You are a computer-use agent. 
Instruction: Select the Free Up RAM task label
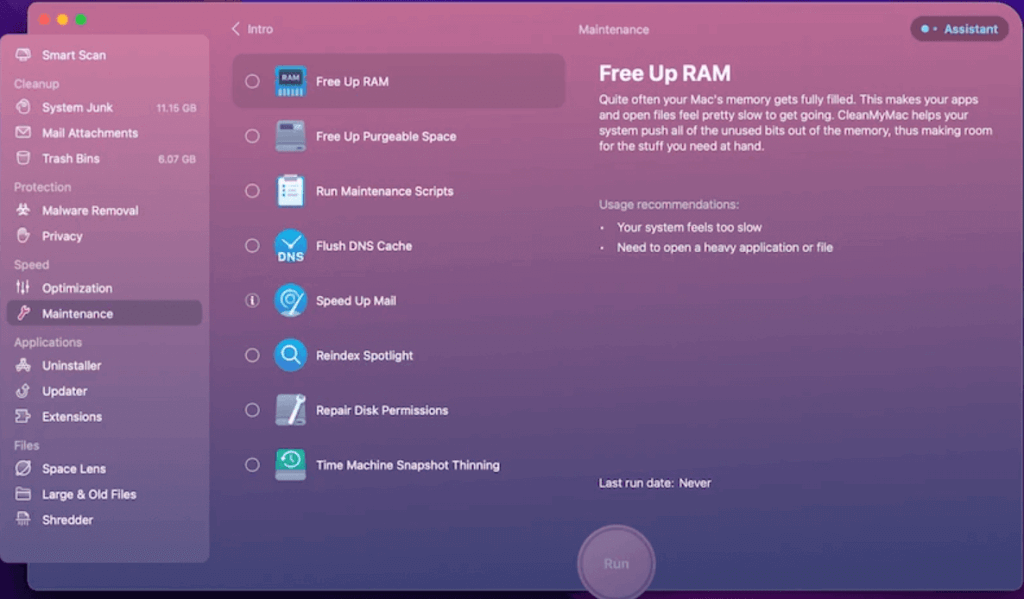coord(352,81)
